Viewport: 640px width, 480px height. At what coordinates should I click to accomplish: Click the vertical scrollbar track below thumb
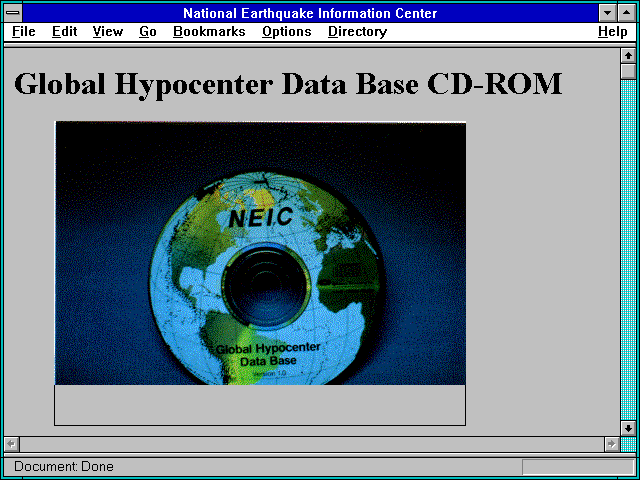628,250
